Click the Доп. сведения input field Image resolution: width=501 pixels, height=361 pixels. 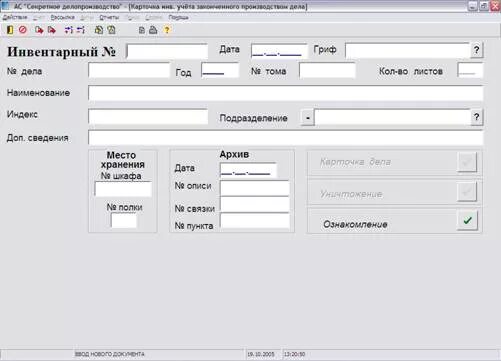tap(286, 138)
